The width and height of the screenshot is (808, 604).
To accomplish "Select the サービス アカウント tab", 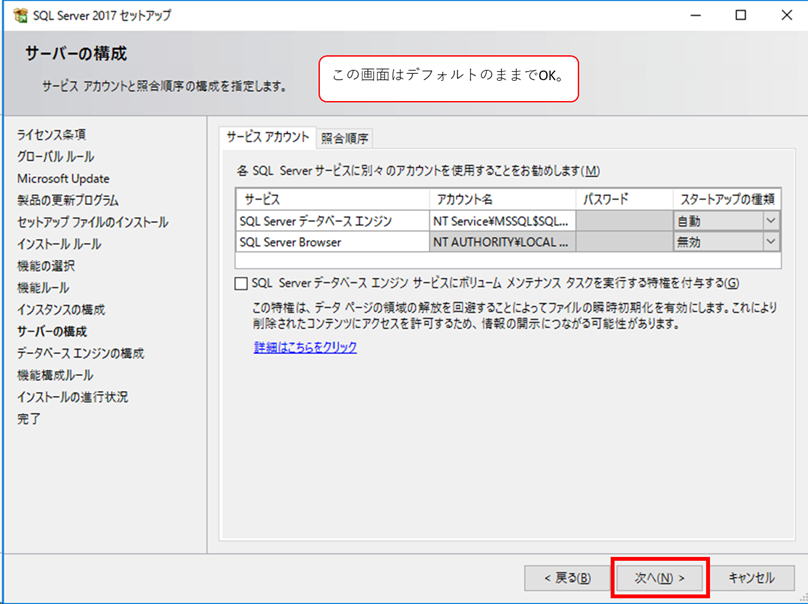I will (267, 137).
